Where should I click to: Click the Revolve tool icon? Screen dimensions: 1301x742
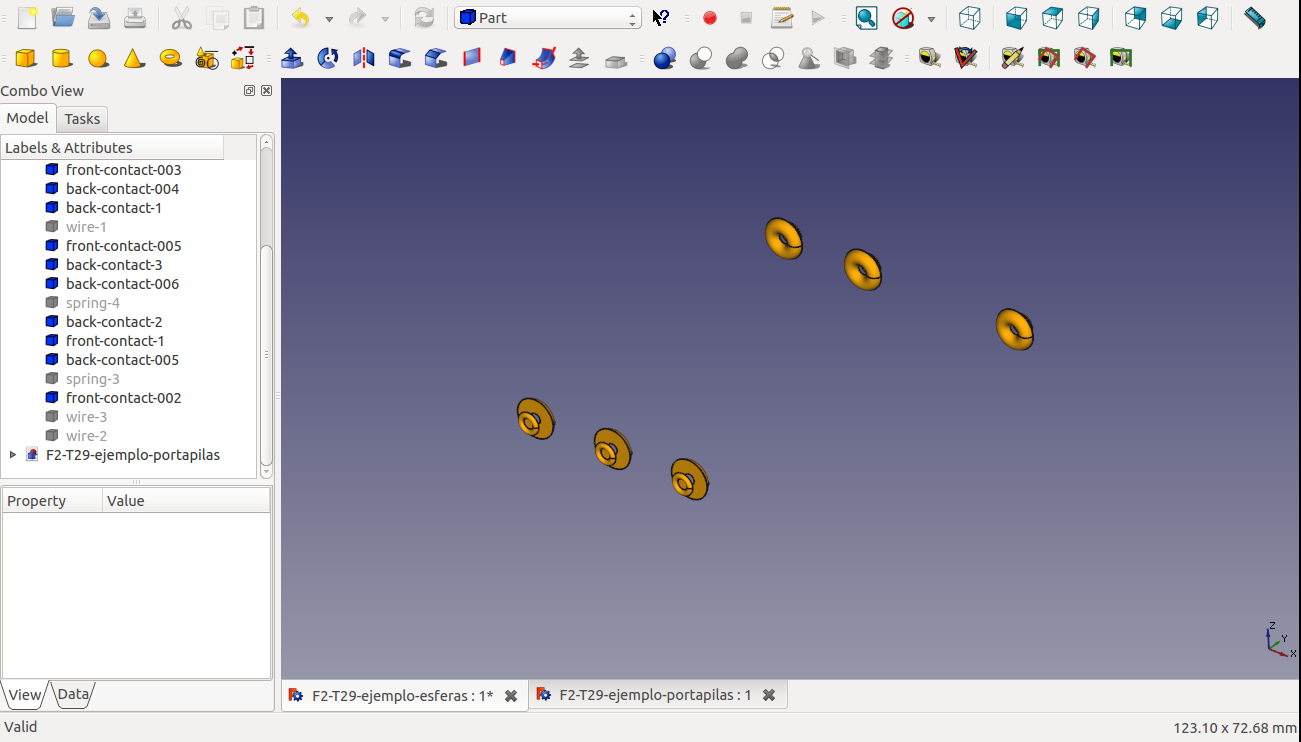click(x=328, y=58)
